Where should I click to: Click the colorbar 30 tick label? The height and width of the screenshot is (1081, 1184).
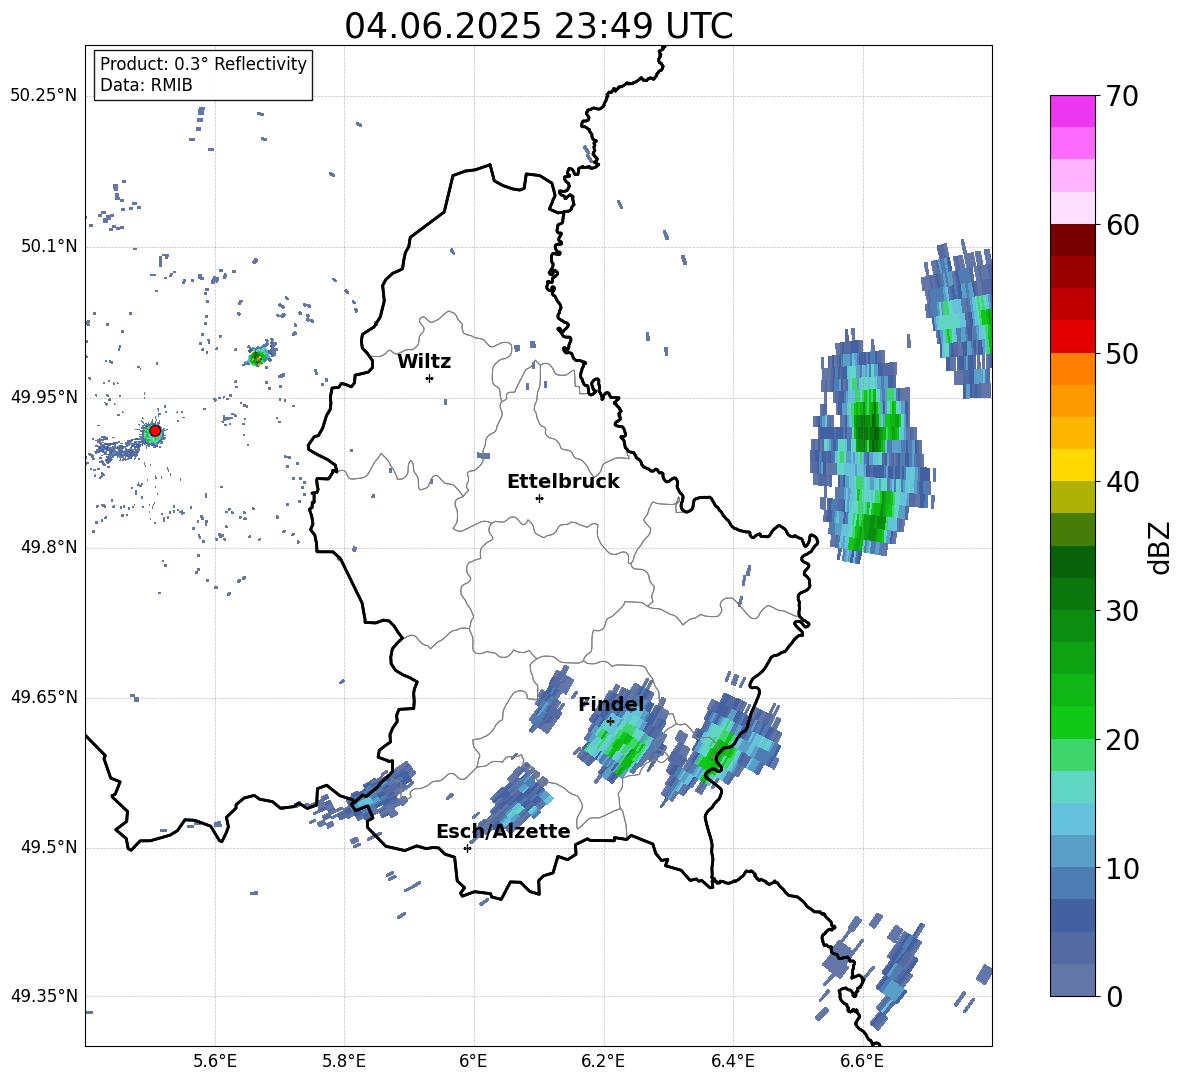coord(1122,611)
